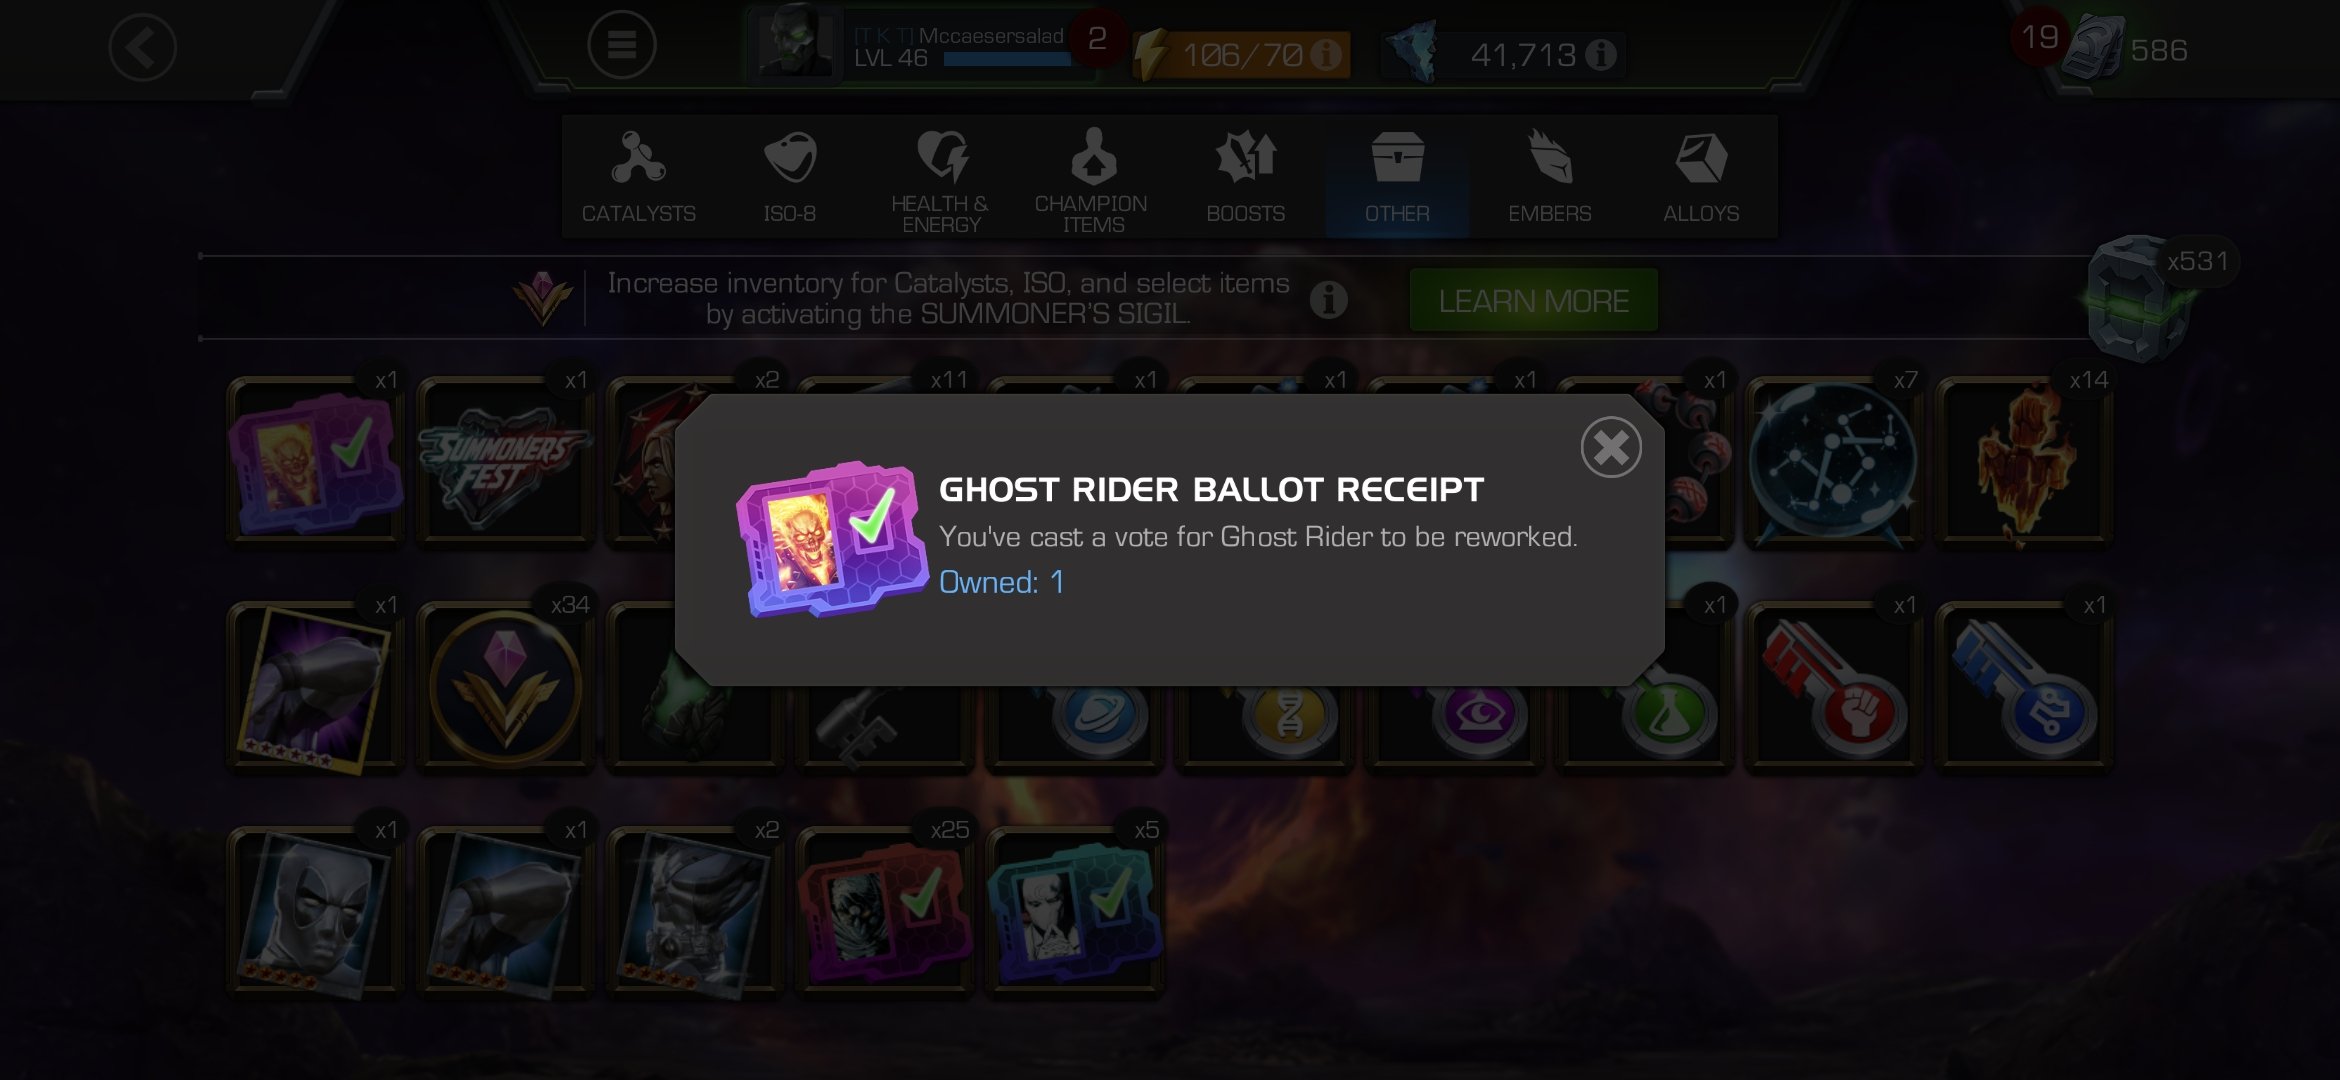Close the Ghost Rider Ballot Receipt popup
Screen dimensions: 2340x1080
[x=1610, y=447]
